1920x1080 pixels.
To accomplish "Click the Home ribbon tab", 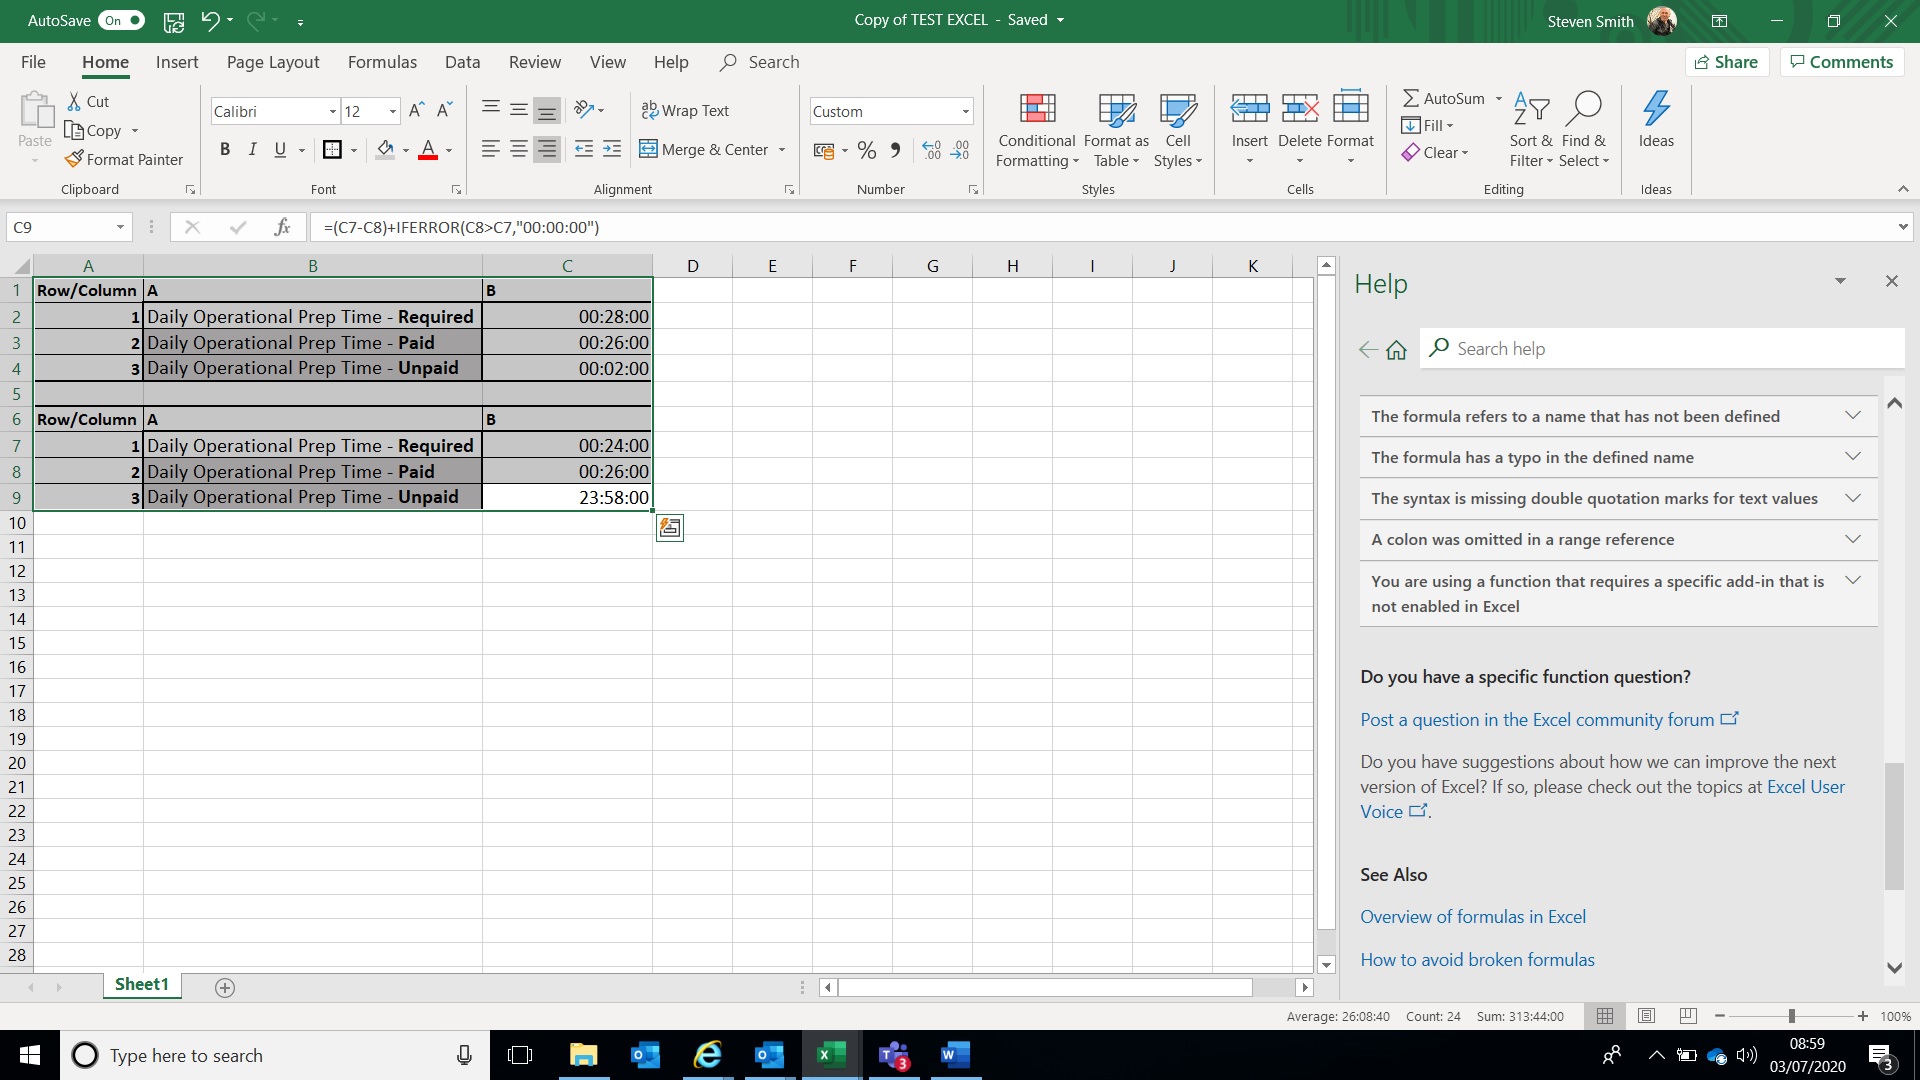I will point(104,61).
